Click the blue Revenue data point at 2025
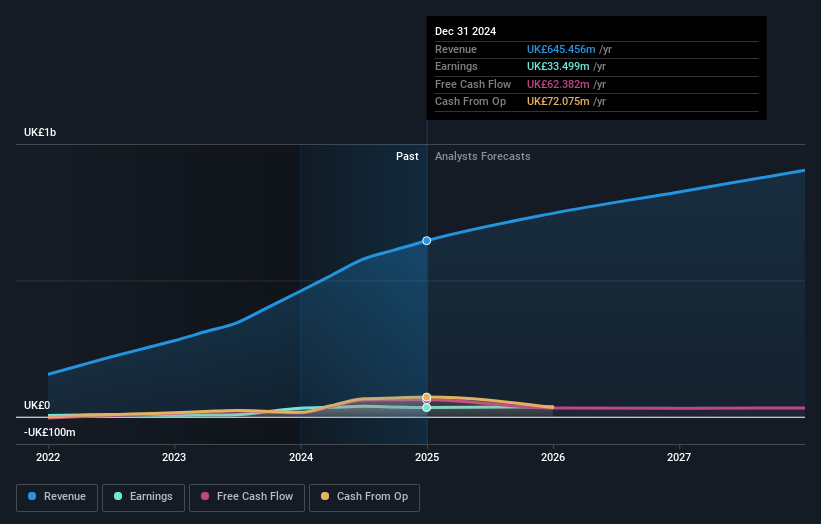 coord(427,241)
